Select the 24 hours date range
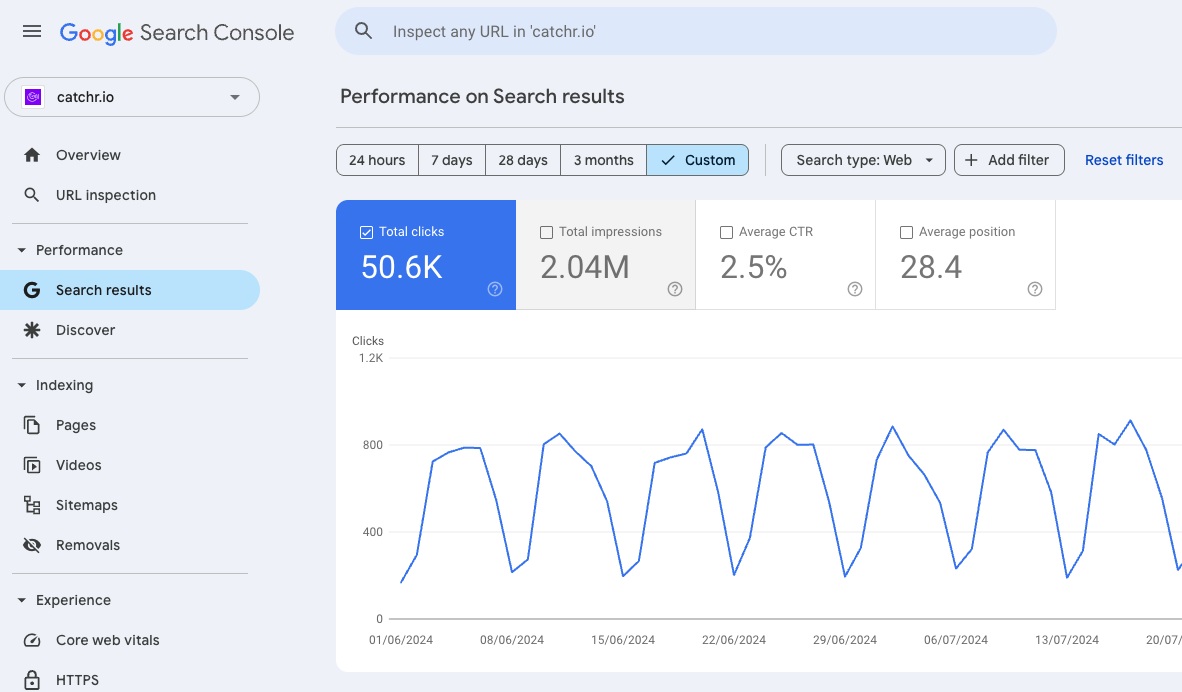This screenshot has height=692, width=1182. 377,161
